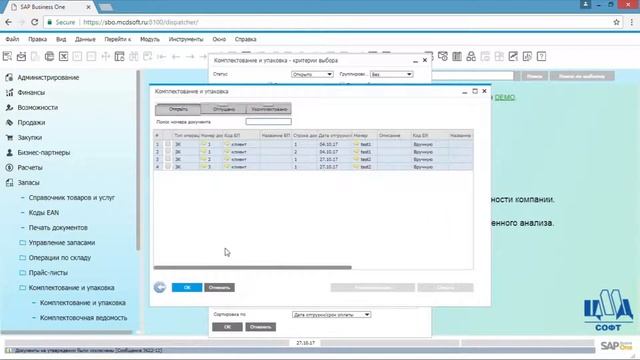Click the Закупки cart icon

click(x=9, y=138)
